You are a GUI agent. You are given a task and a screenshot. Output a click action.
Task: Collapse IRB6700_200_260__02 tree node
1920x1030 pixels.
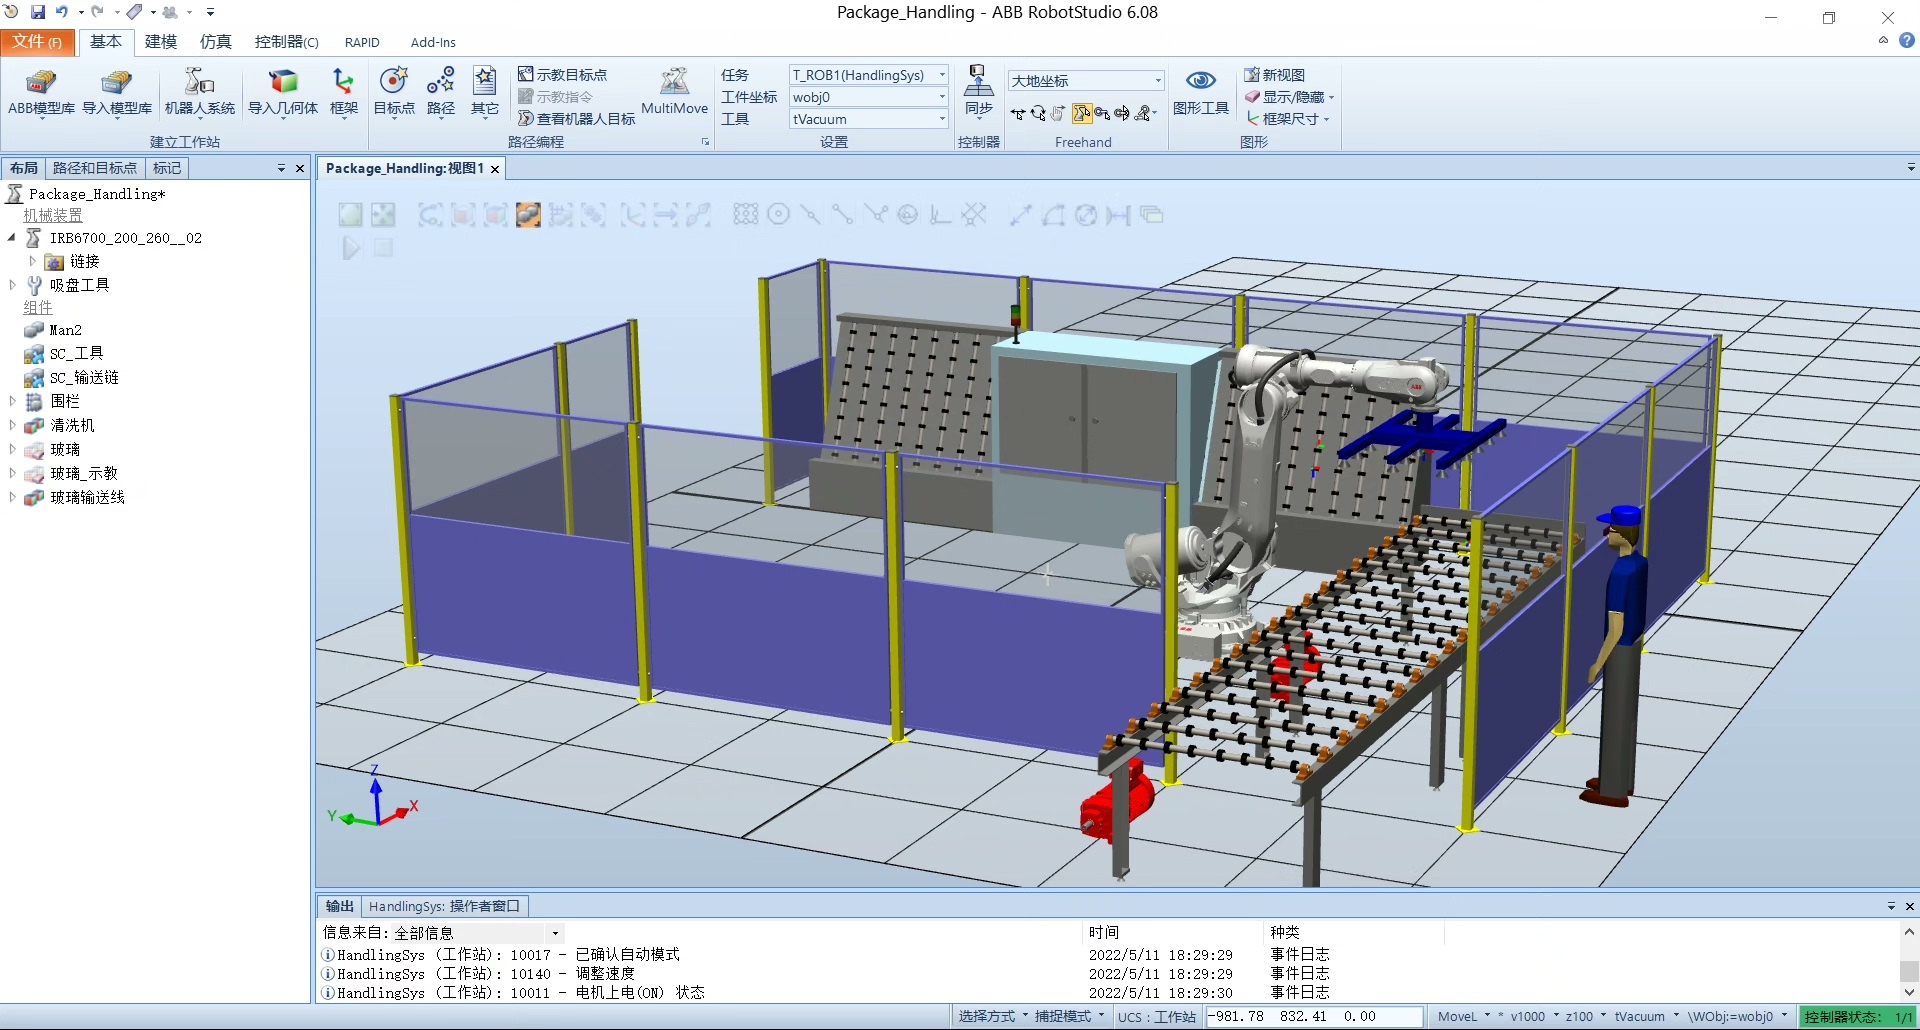click(12, 238)
